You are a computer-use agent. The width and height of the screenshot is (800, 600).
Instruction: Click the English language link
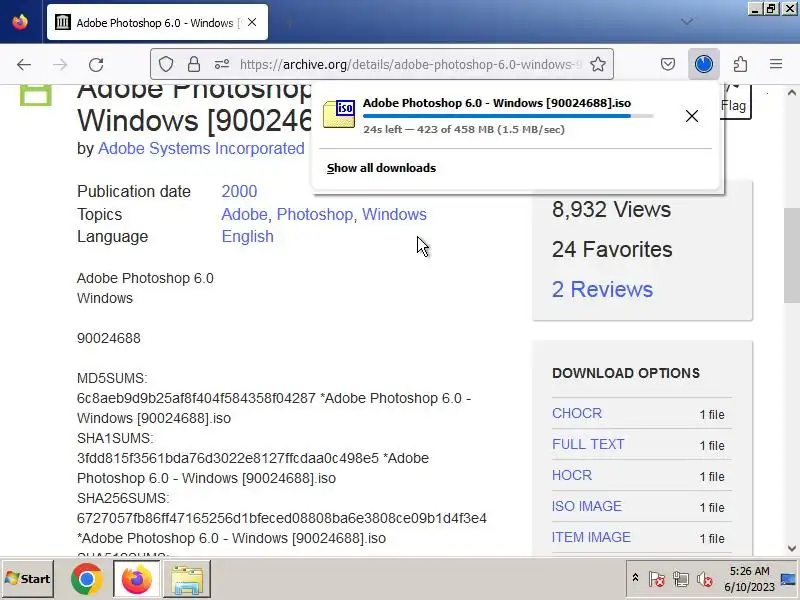tap(247, 236)
